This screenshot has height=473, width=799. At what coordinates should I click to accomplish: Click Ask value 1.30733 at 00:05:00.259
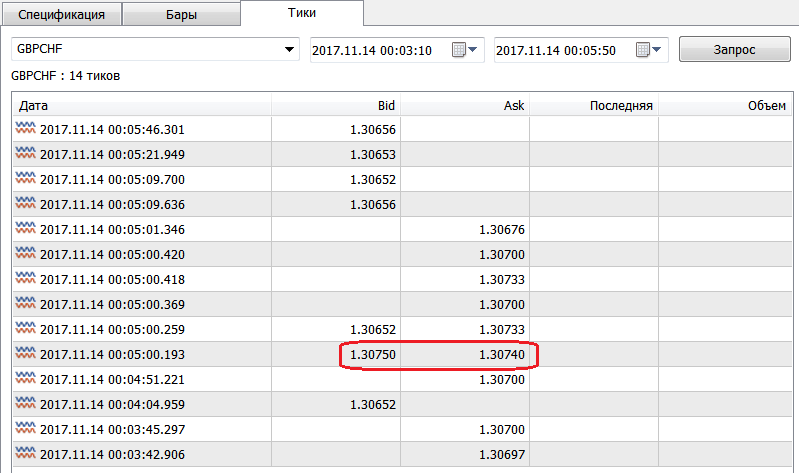501,329
